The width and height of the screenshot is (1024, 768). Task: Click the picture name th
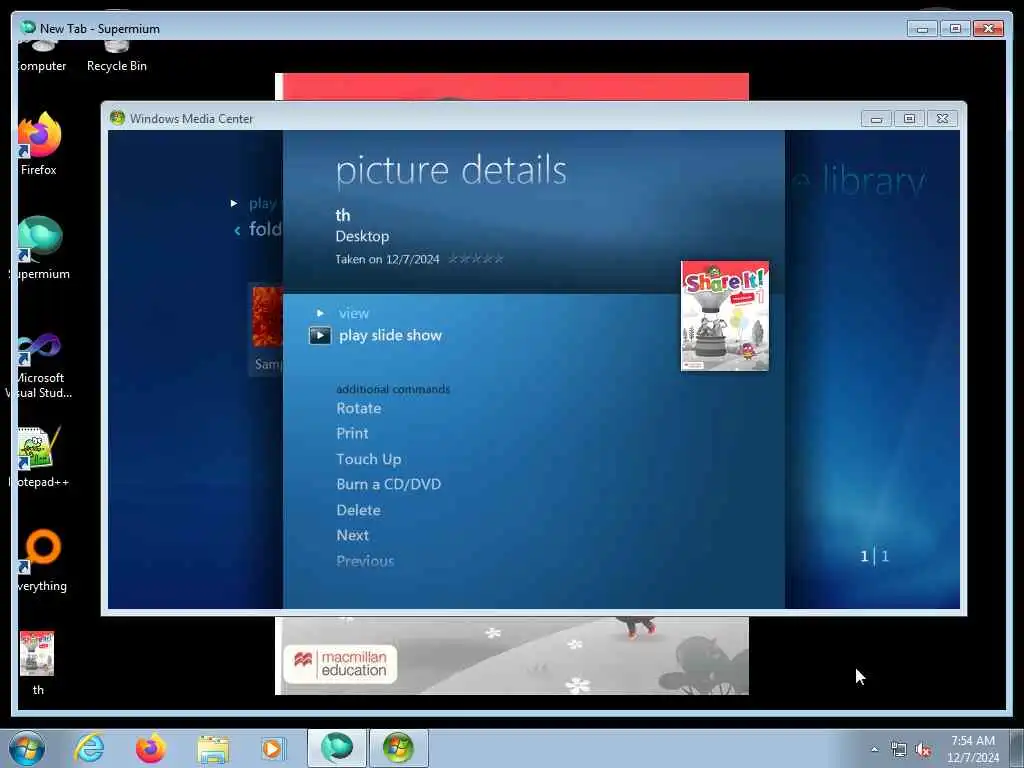click(343, 215)
